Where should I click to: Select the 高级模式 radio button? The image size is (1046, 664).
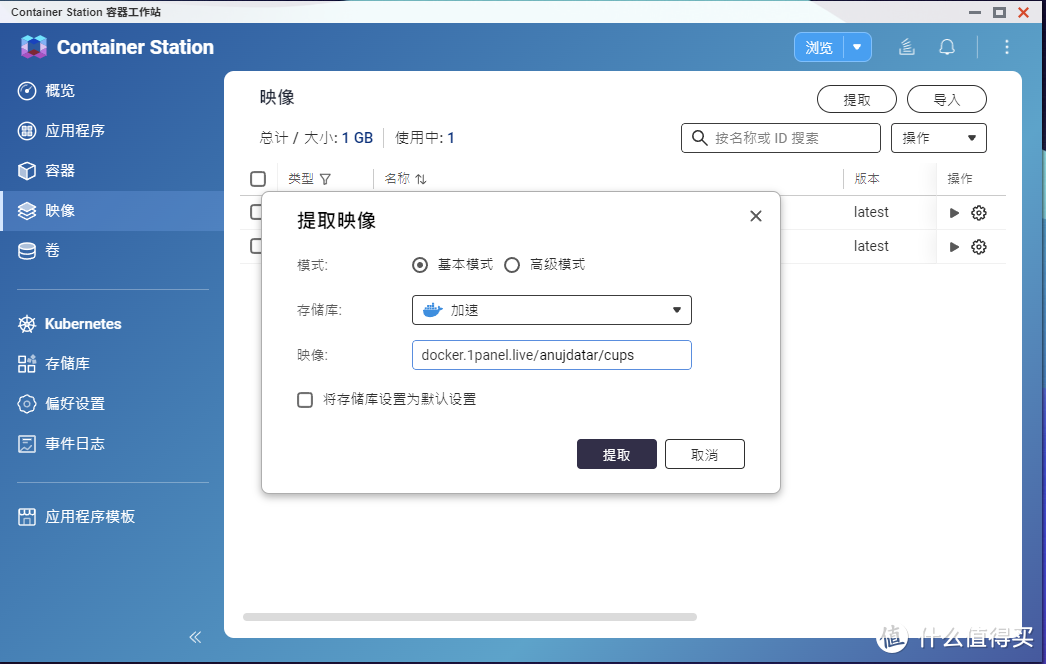point(512,265)
